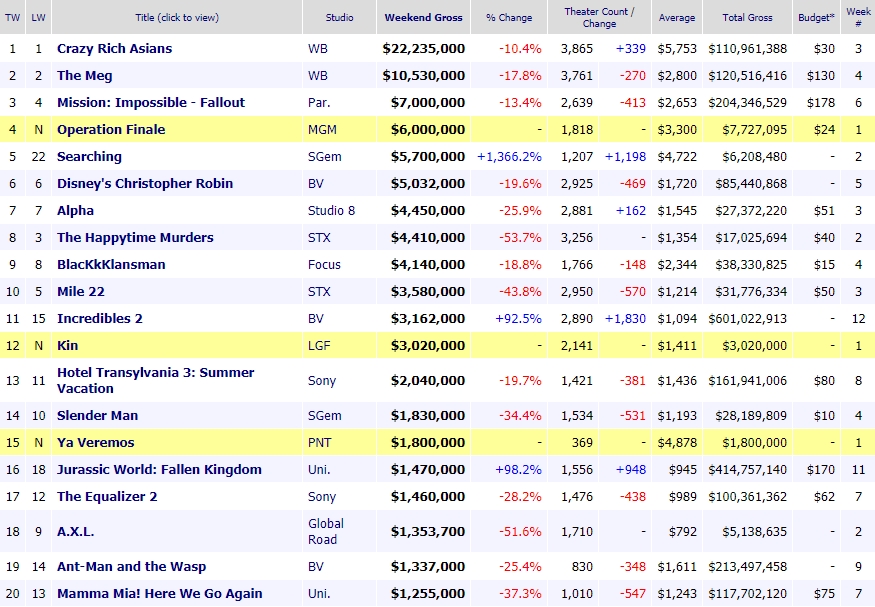Sort by Average column header
Screen dimensions: 875x607
(x=676, y=17)
